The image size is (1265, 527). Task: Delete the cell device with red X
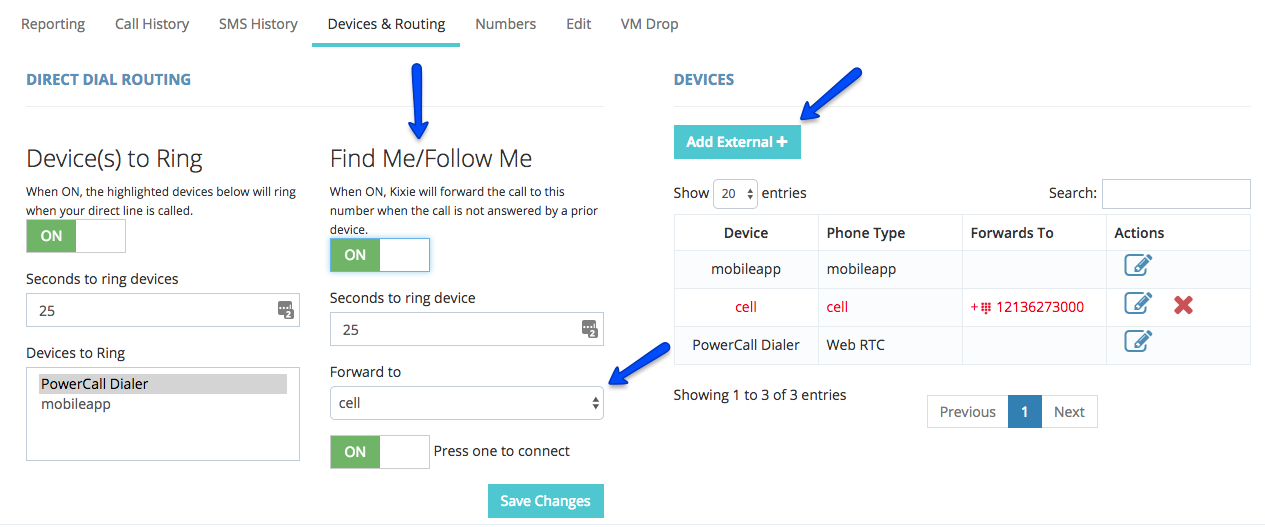pyautogui.click(x=1183, y=304)
